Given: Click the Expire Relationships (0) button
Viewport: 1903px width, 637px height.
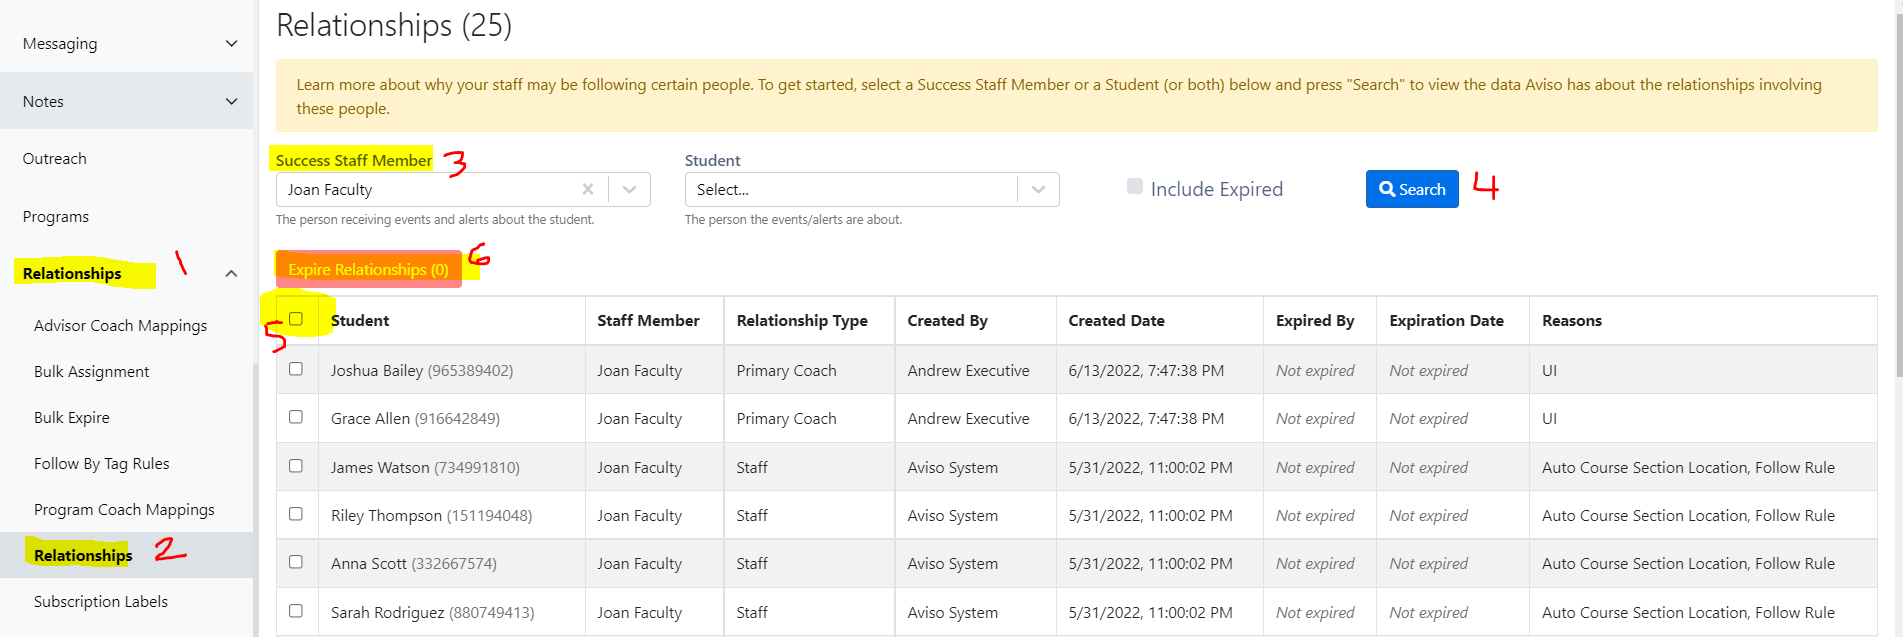Looking at the screenshot, I should point(369,269).
